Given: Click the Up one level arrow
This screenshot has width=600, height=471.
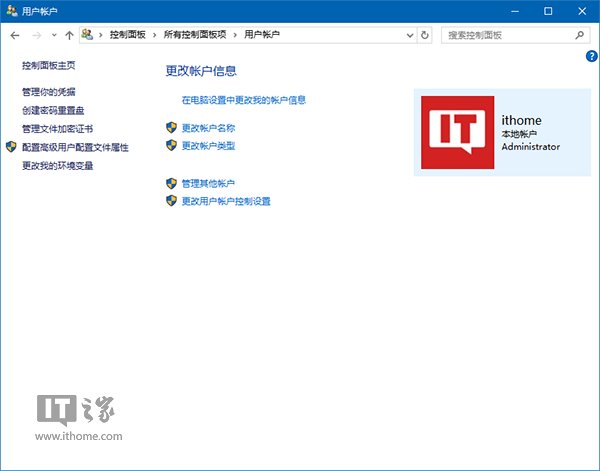Looking at the screenshot, I should (68, 35).
